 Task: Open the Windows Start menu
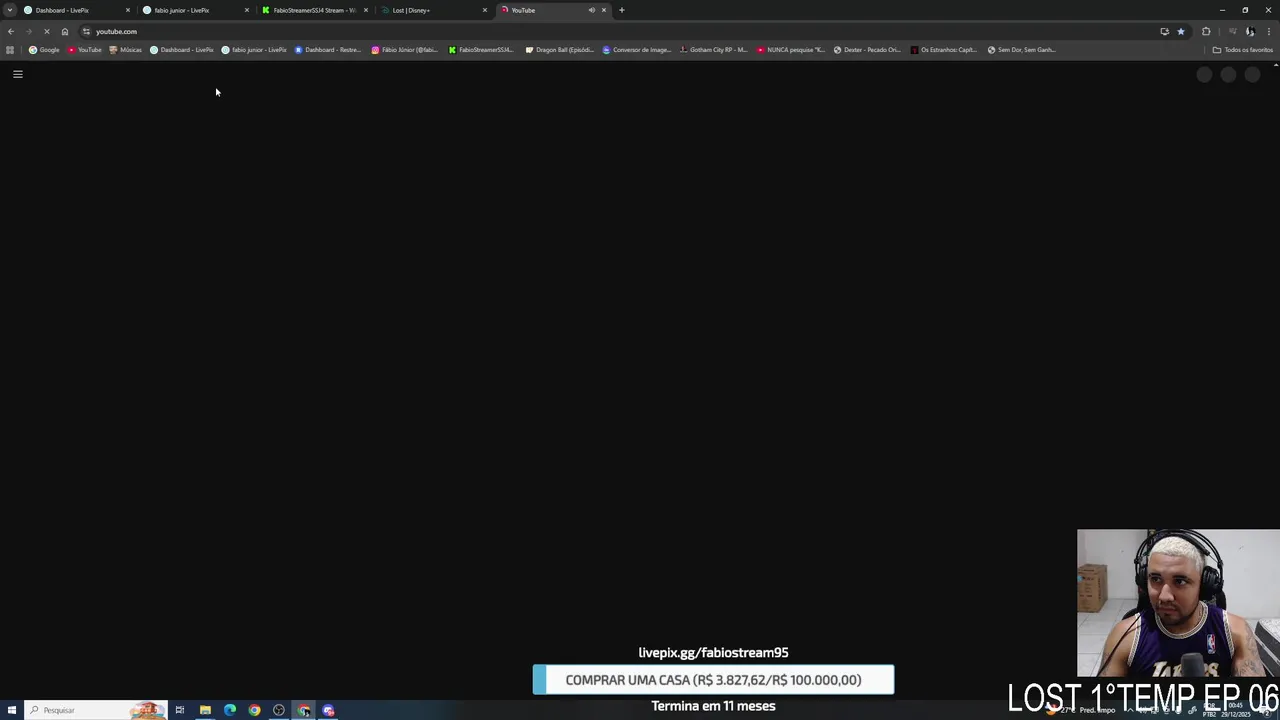coord(11,710)
